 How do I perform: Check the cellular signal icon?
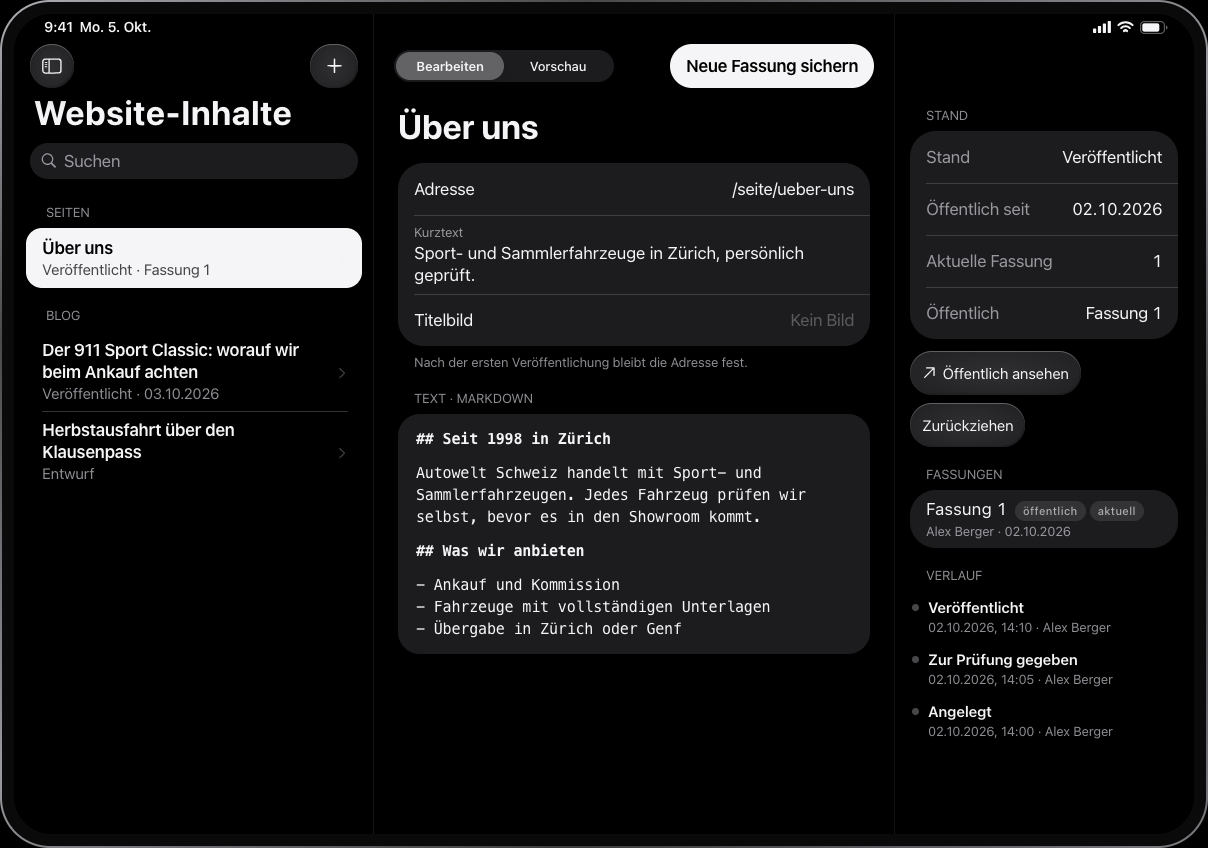pos(1101,27)
